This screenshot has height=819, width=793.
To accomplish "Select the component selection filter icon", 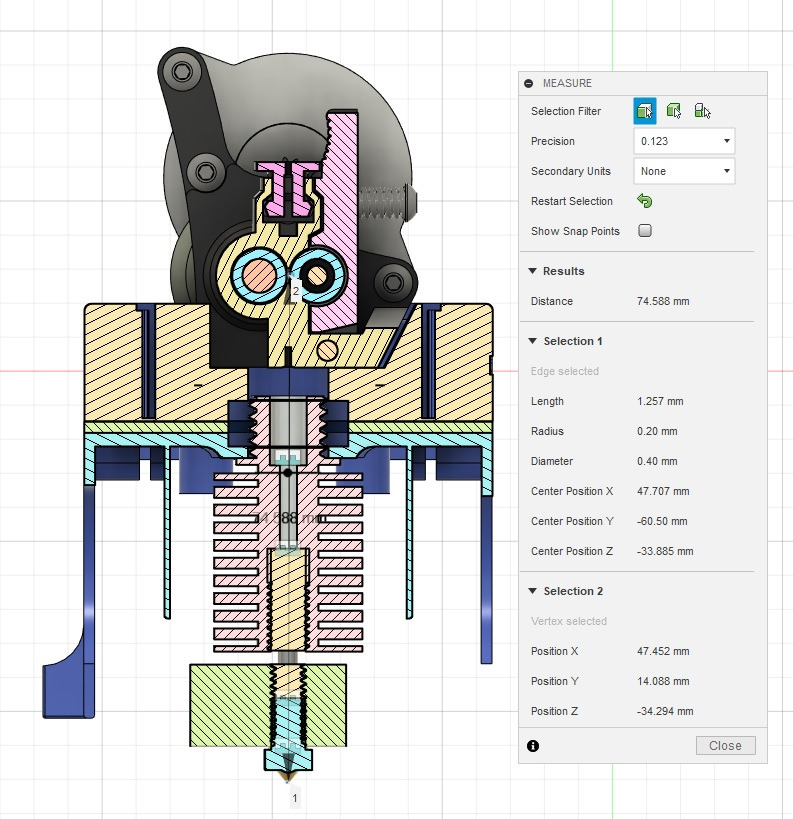I will [x=702, y=111].
